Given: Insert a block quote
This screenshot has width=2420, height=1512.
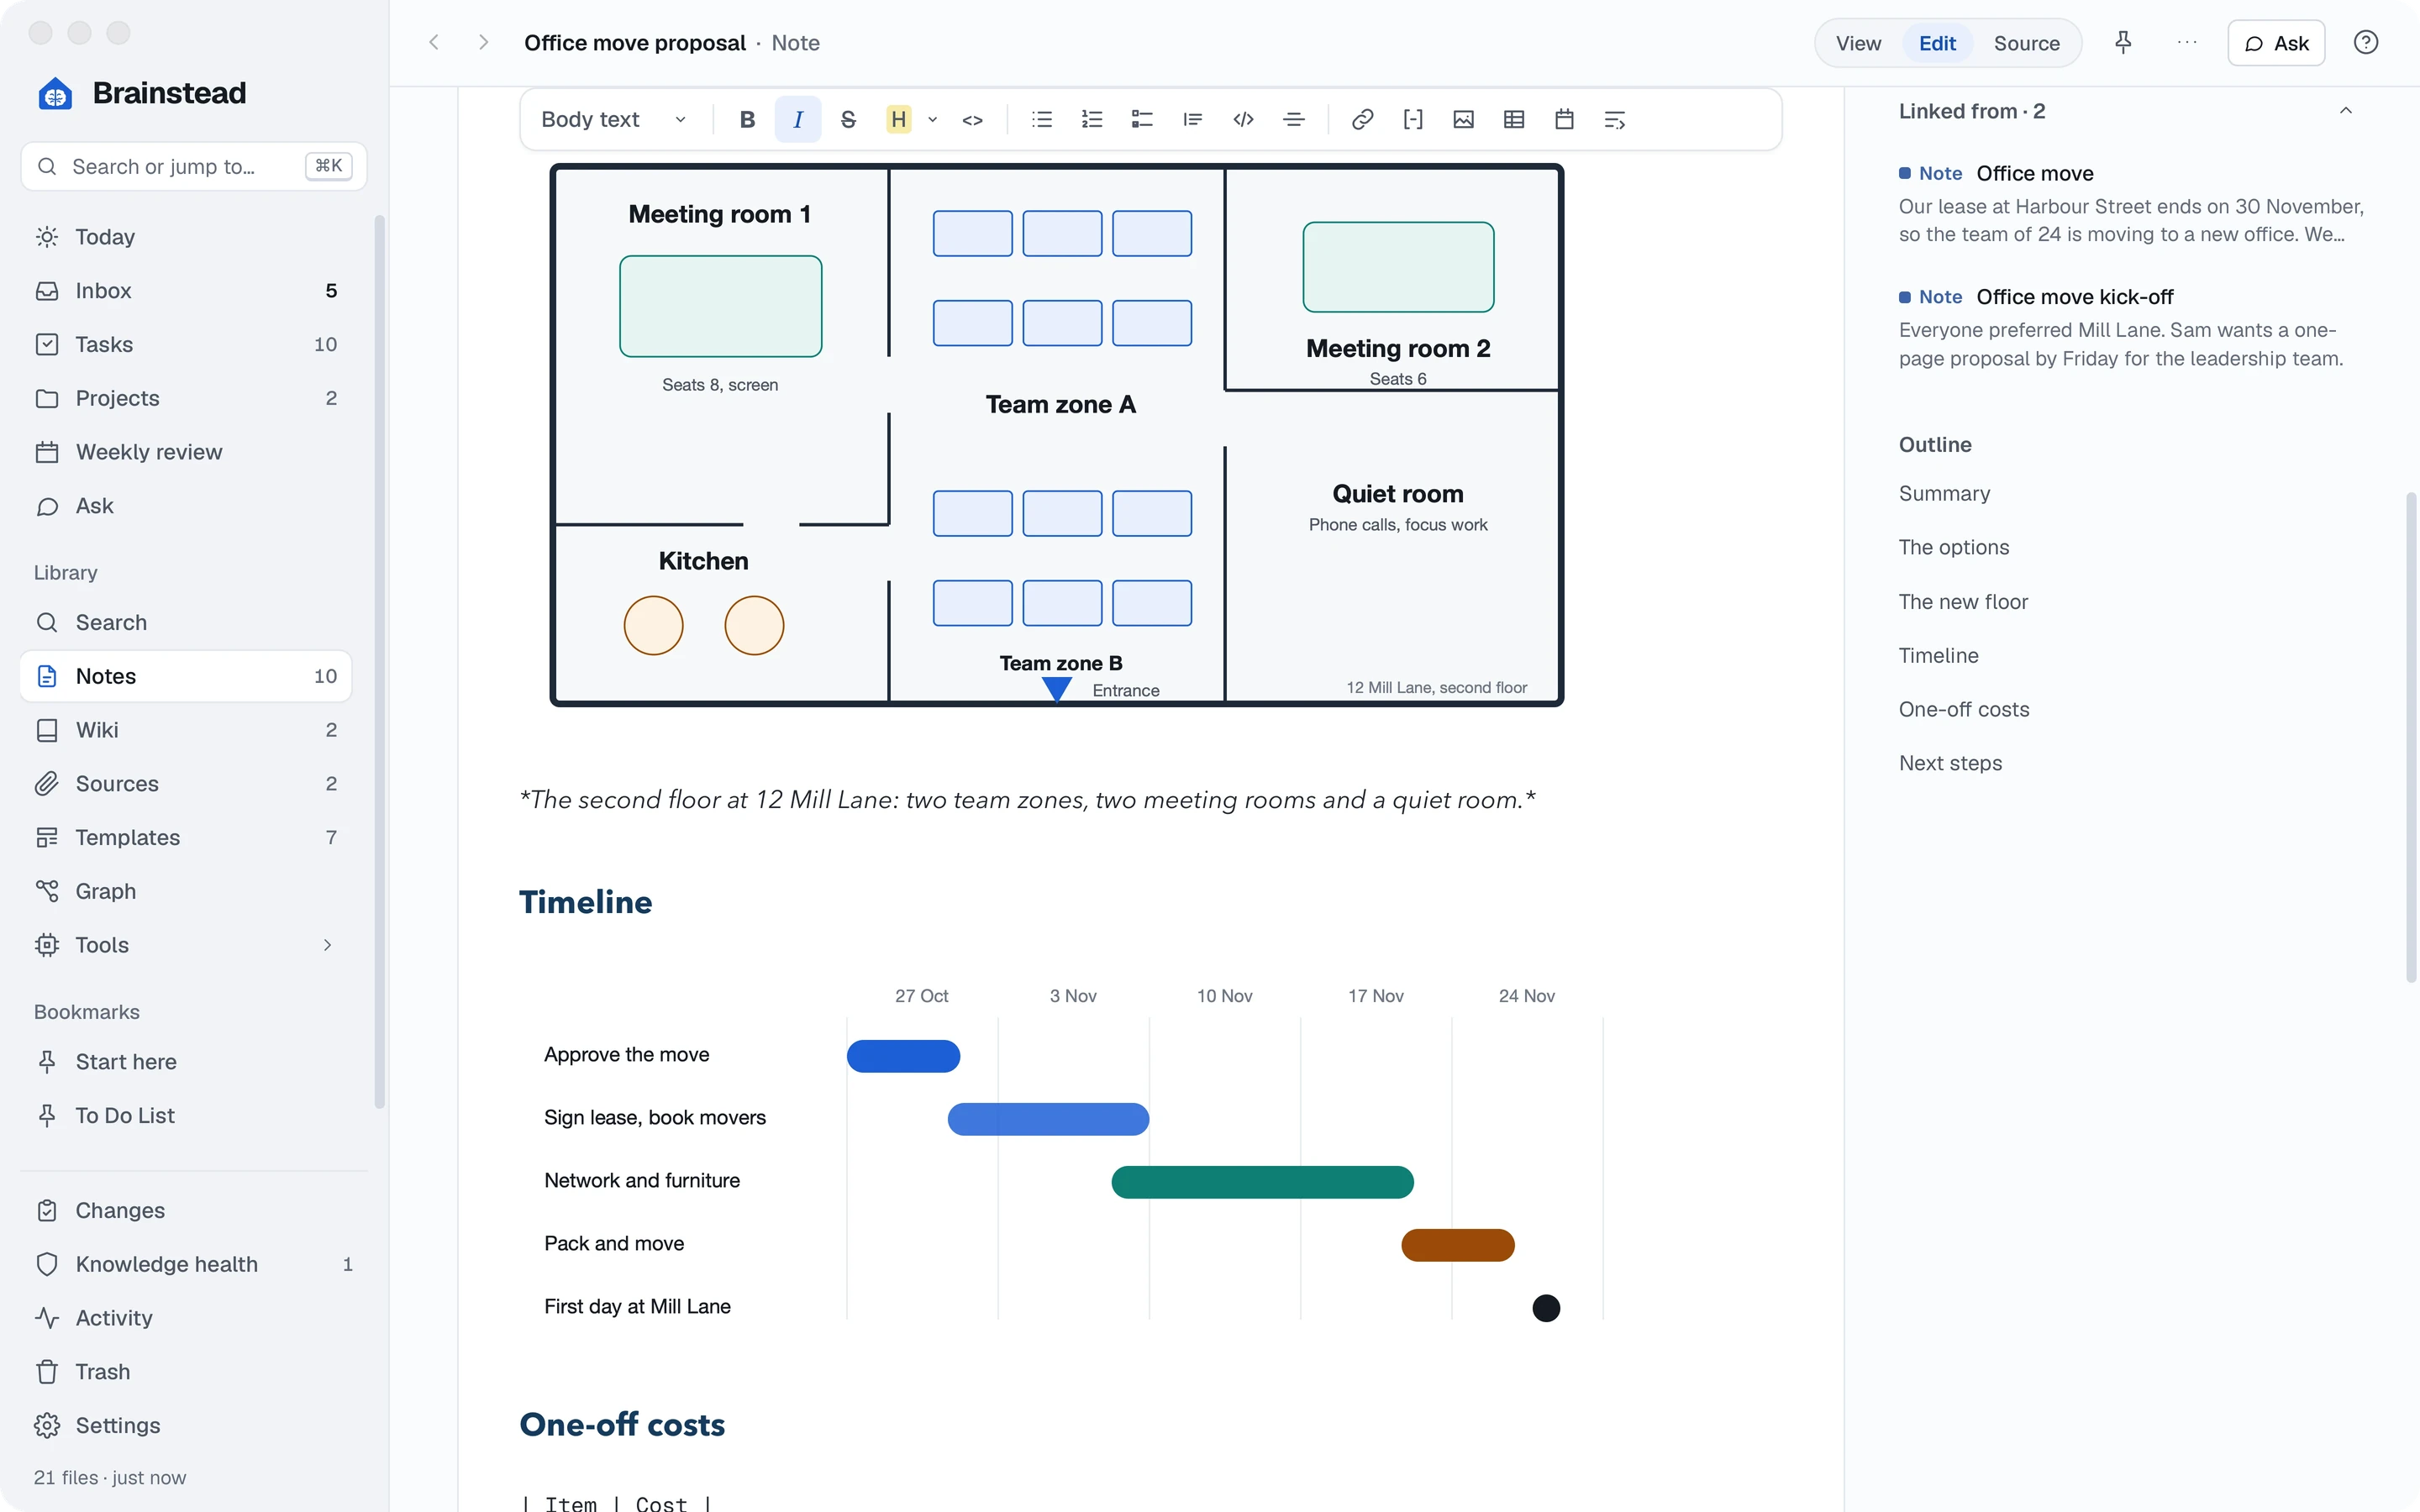Looking at the screenshot, I should pyautogui.click(x=1193, y=120).
